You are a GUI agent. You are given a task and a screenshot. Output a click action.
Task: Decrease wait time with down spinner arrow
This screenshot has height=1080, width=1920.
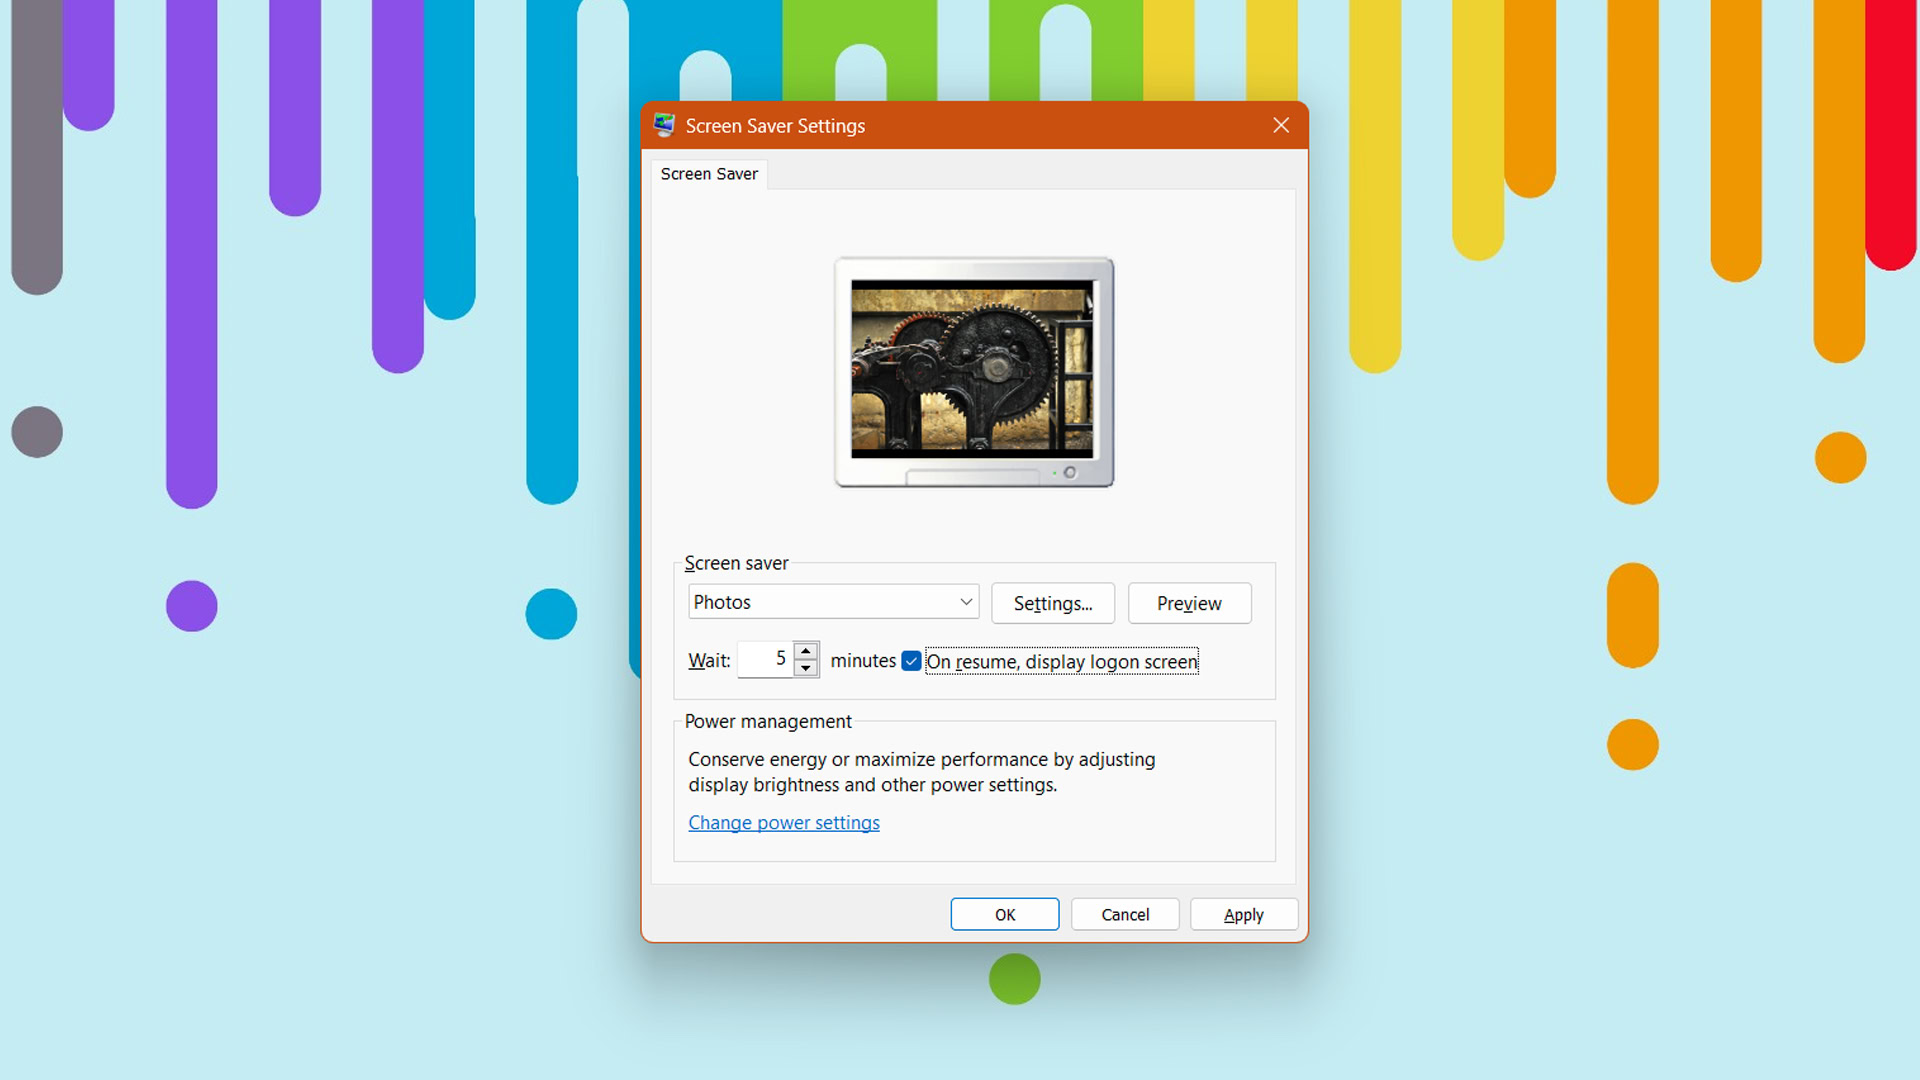[806, 668]
